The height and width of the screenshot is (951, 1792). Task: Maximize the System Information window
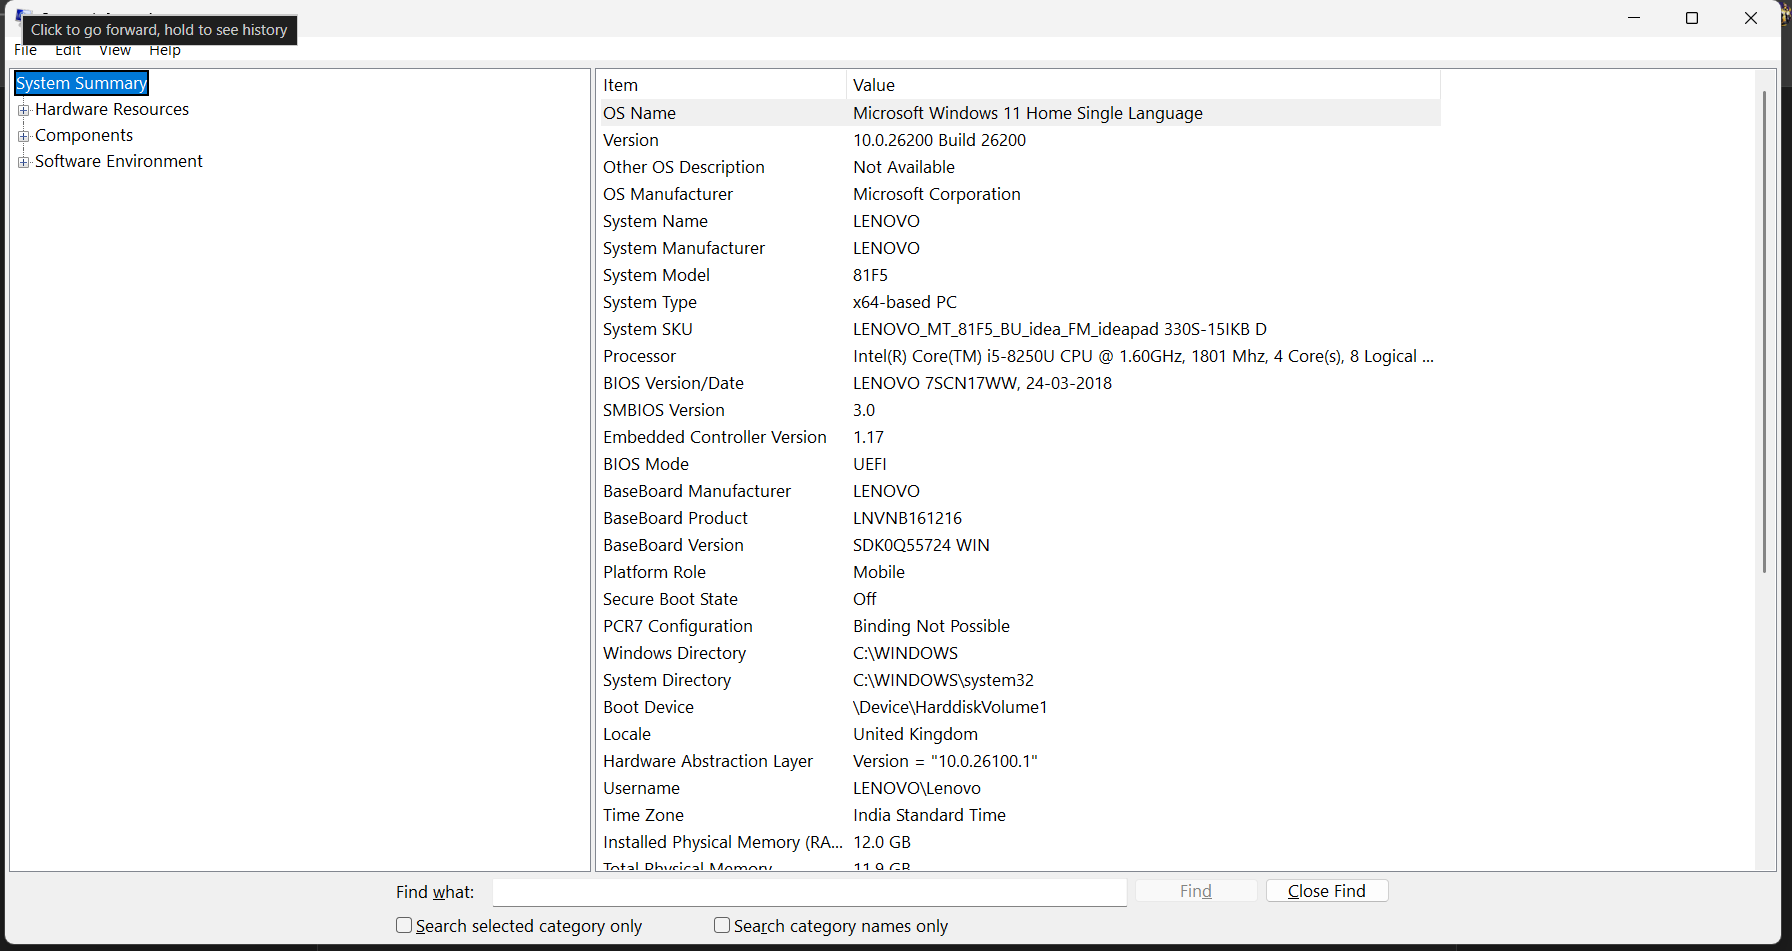point(1692,18)
